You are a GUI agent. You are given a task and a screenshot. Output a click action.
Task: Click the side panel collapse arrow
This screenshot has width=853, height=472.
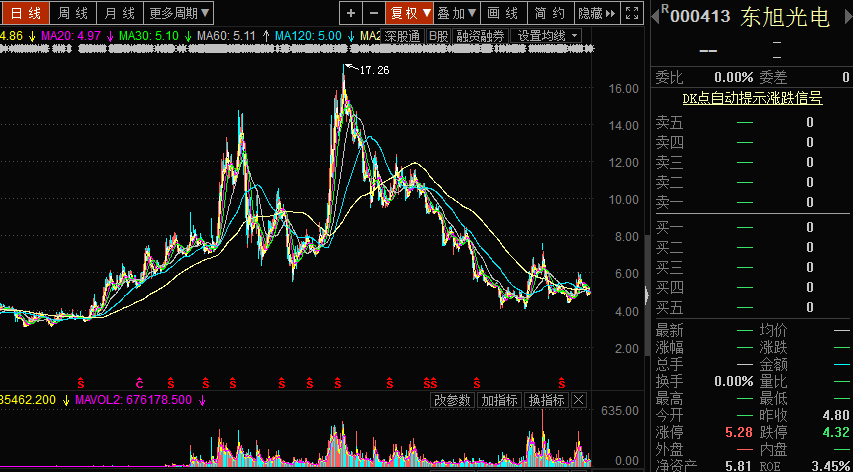[645, 294]
